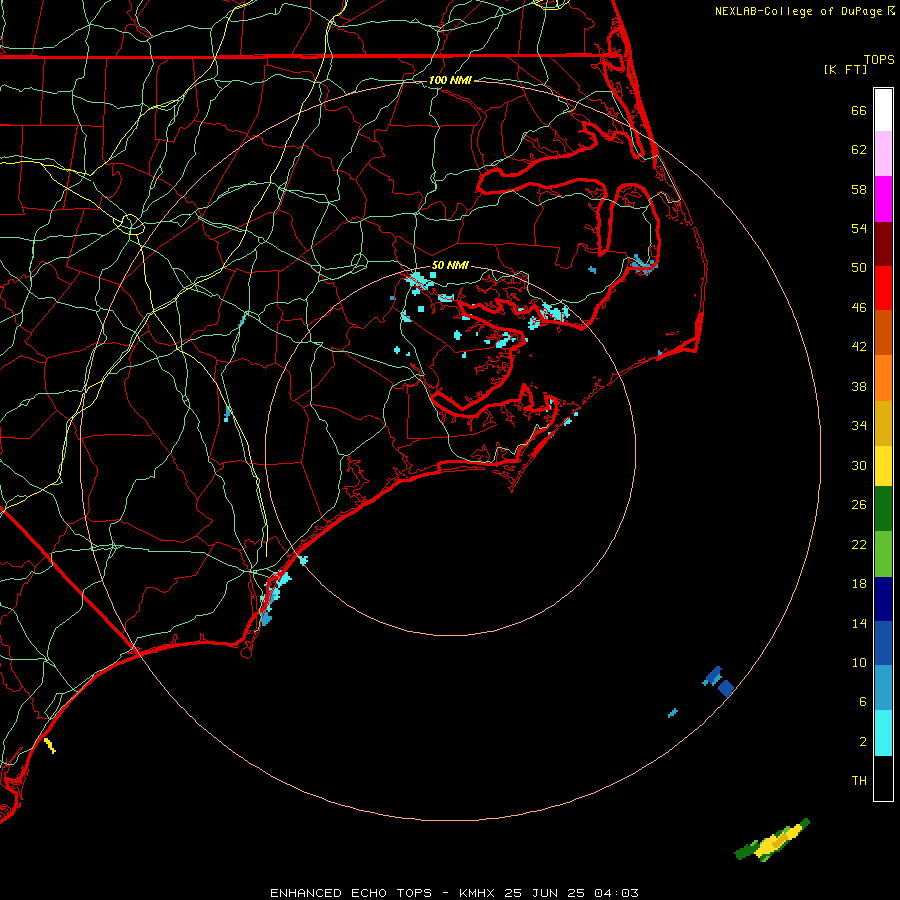This screenshot has height=900, width=900.
Task: Click the "46" legend value
Action: [859, 308]
